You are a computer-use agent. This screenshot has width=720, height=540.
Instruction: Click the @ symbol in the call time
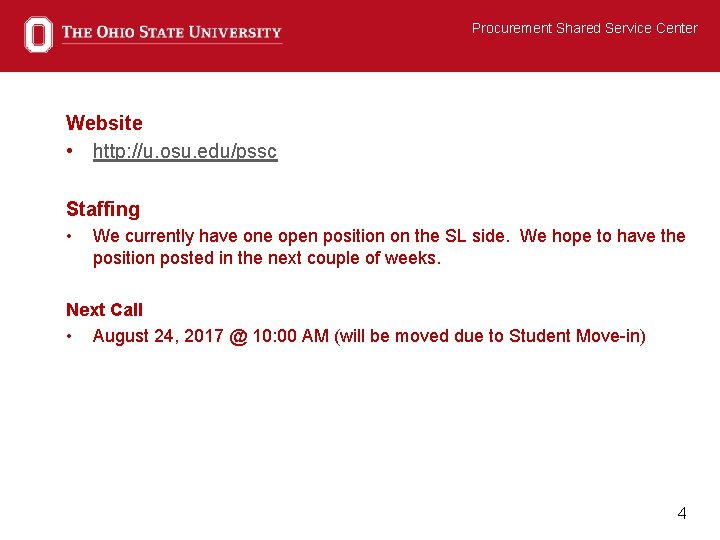tap(238, 337)
